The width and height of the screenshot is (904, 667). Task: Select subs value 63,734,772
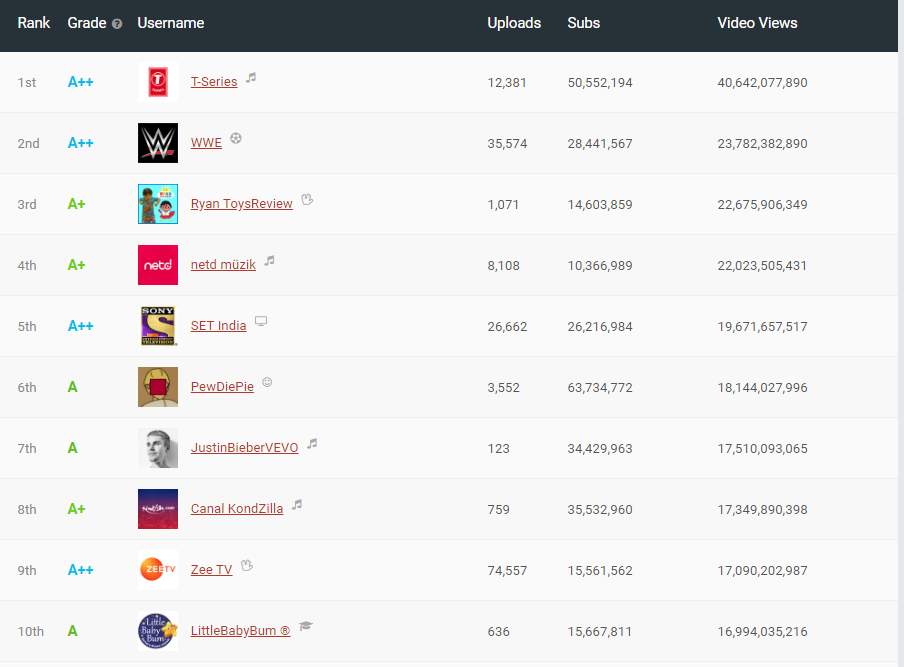[600, 388]
